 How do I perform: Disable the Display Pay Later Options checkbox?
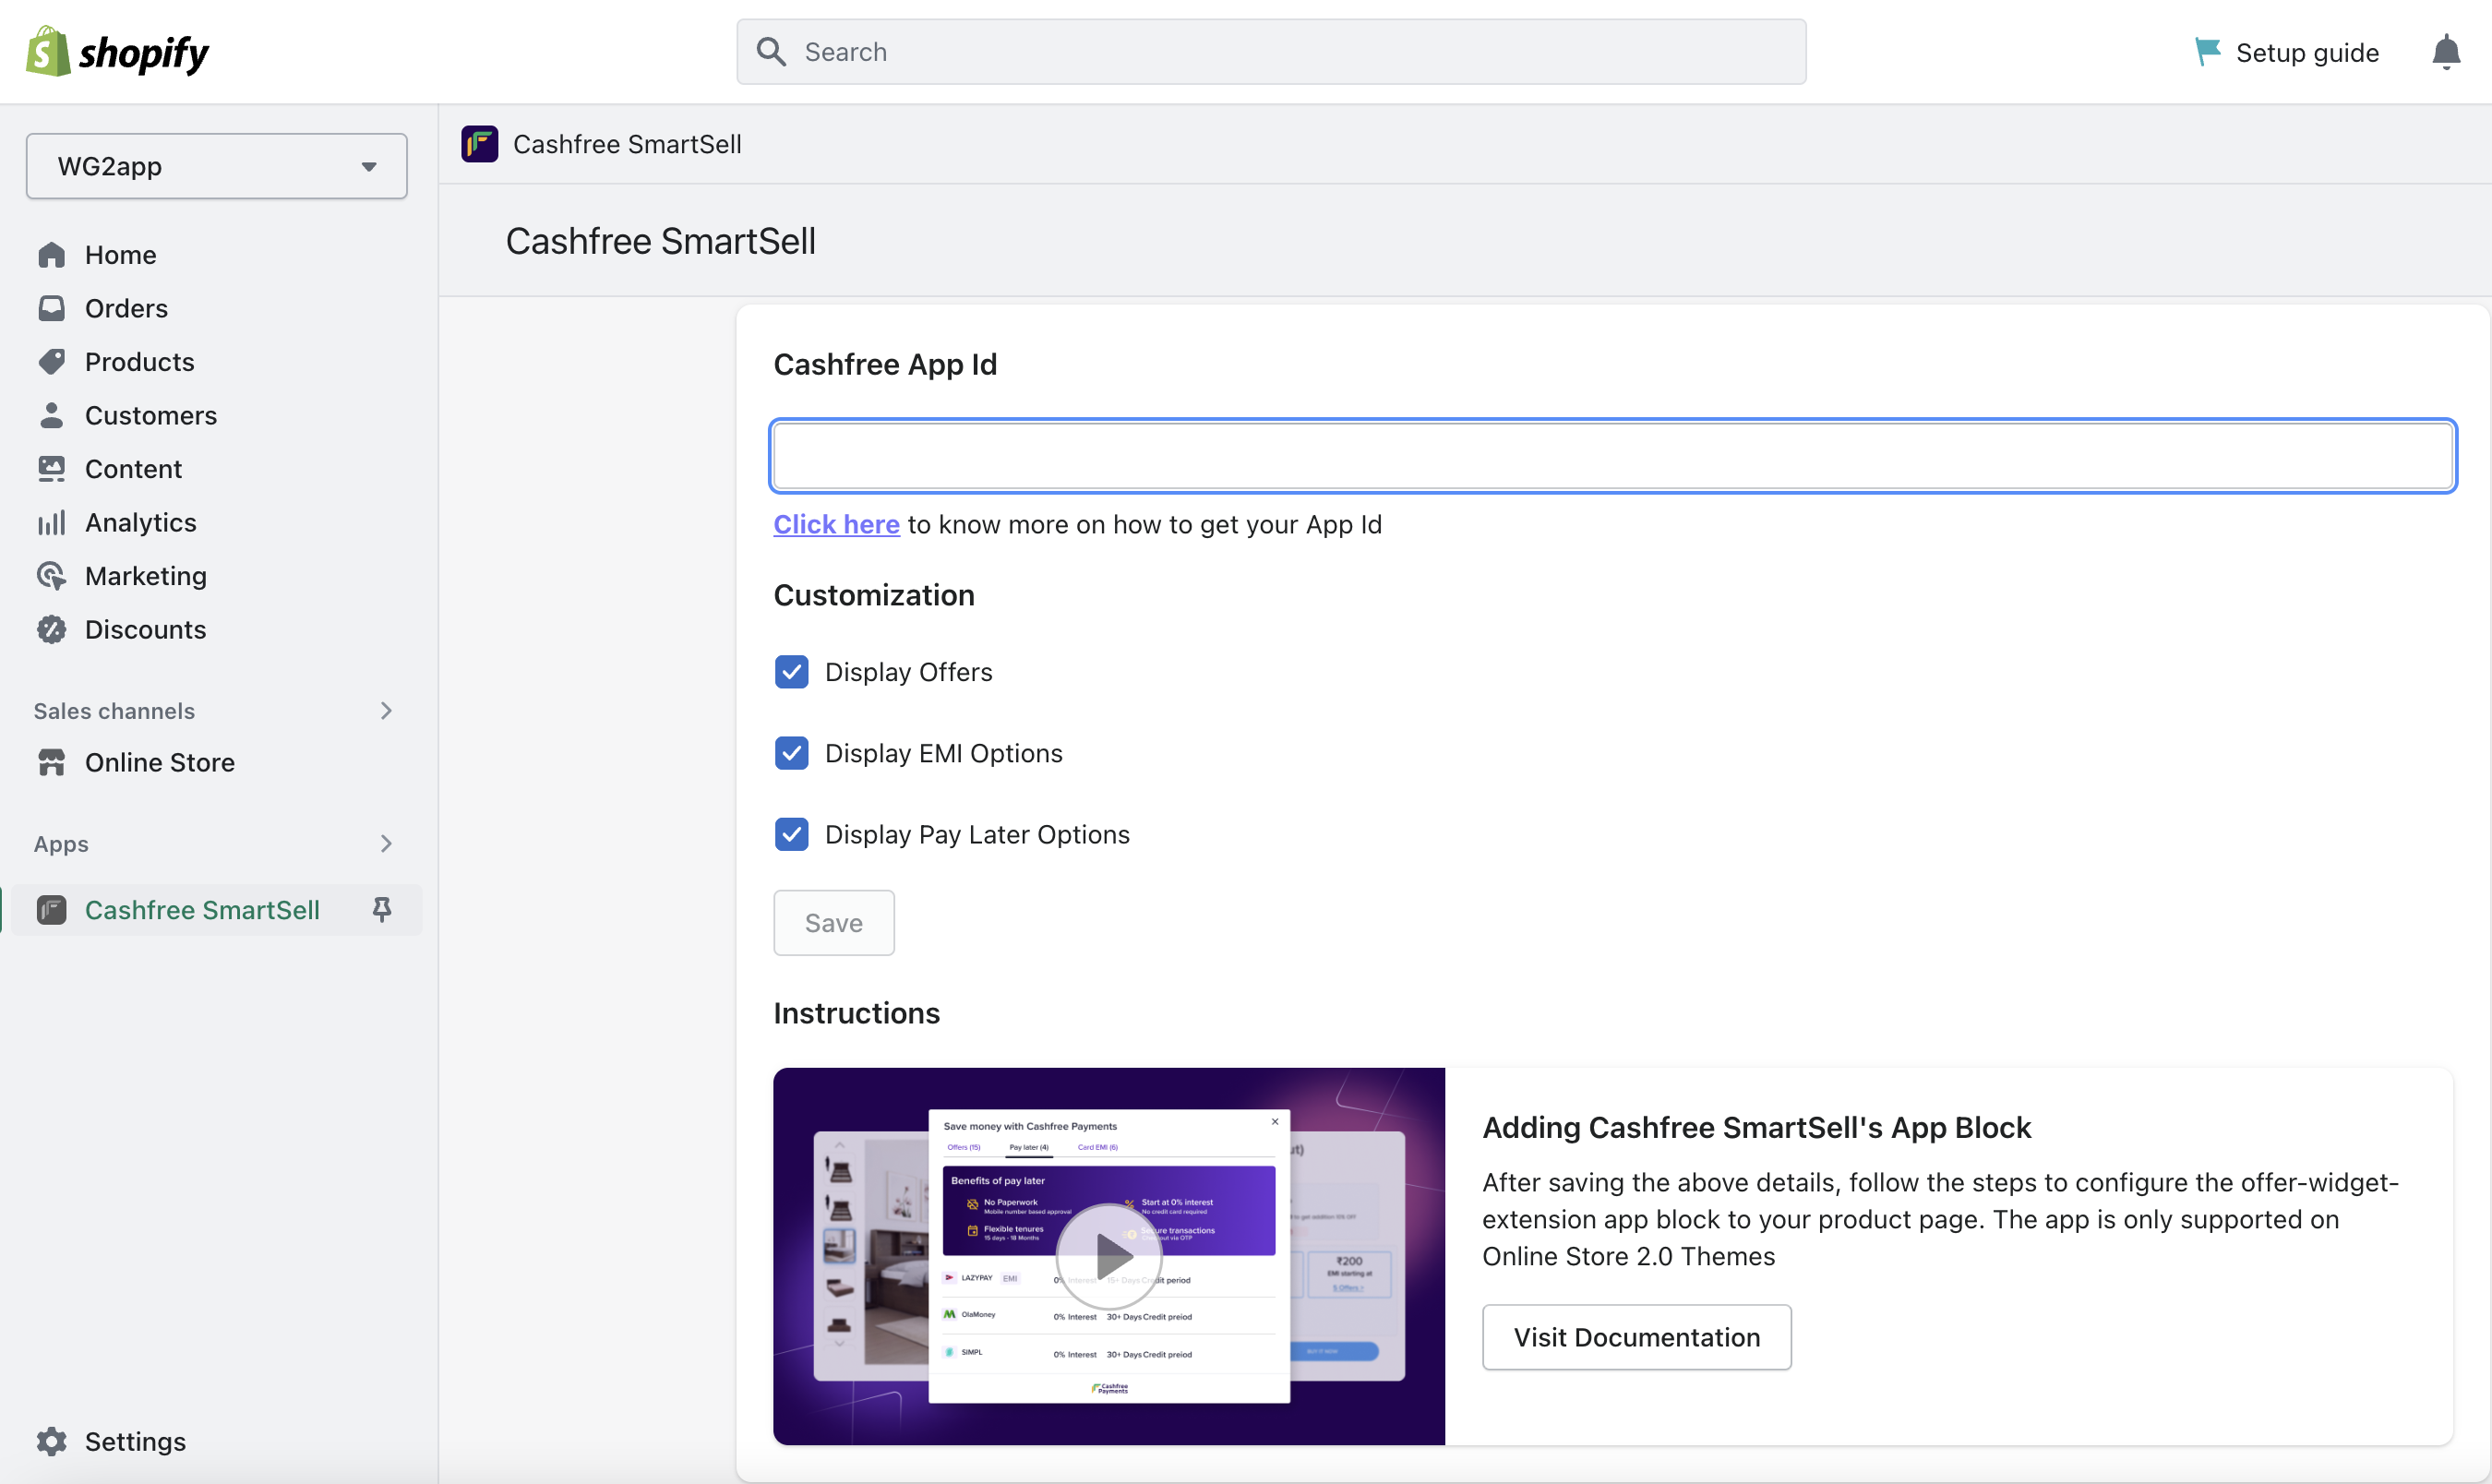[791, 834]
